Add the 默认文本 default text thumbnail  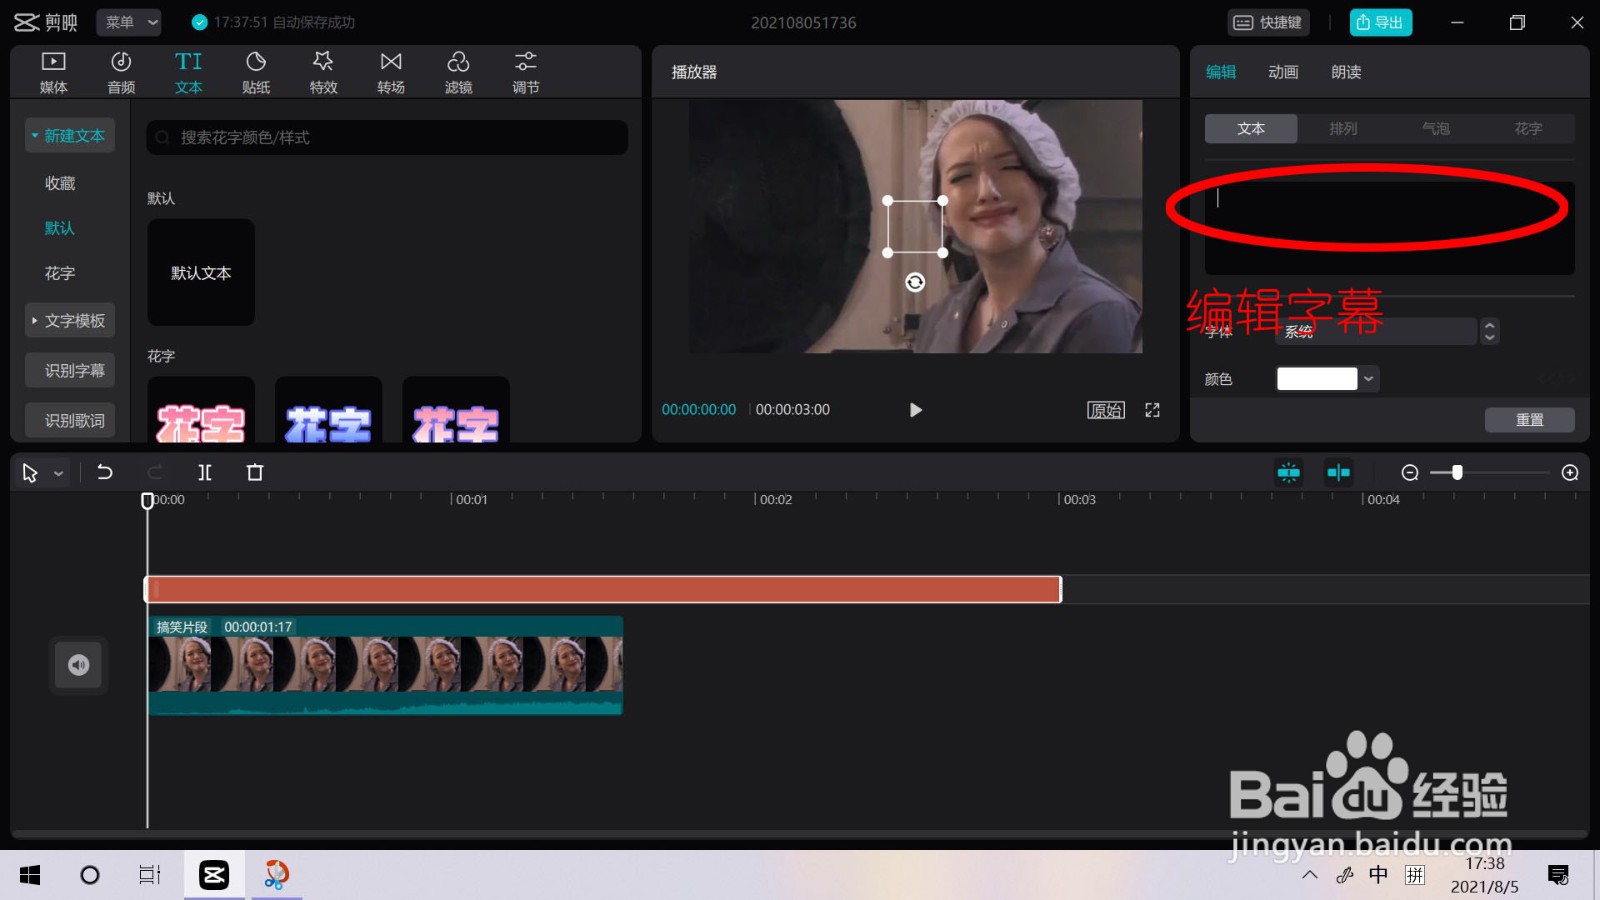[201, 272]
